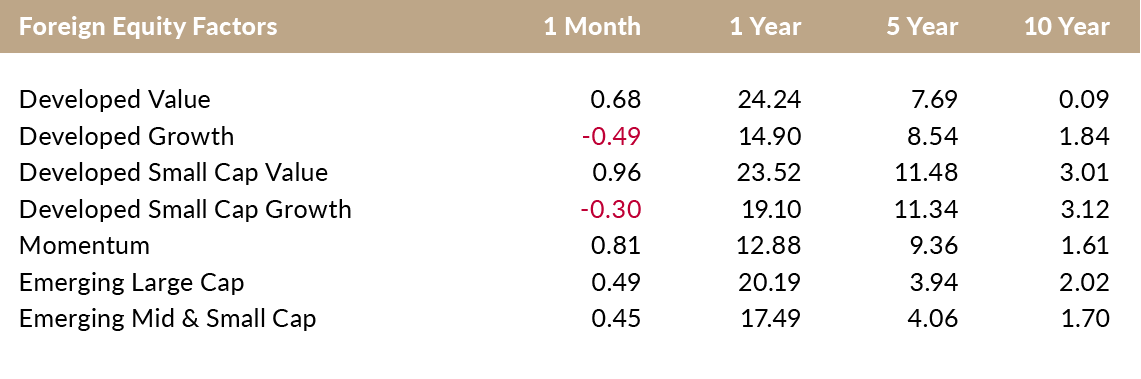Select the 5 Year column header
The width and height of the screenshot is (1141, 379).
[922, 27]
